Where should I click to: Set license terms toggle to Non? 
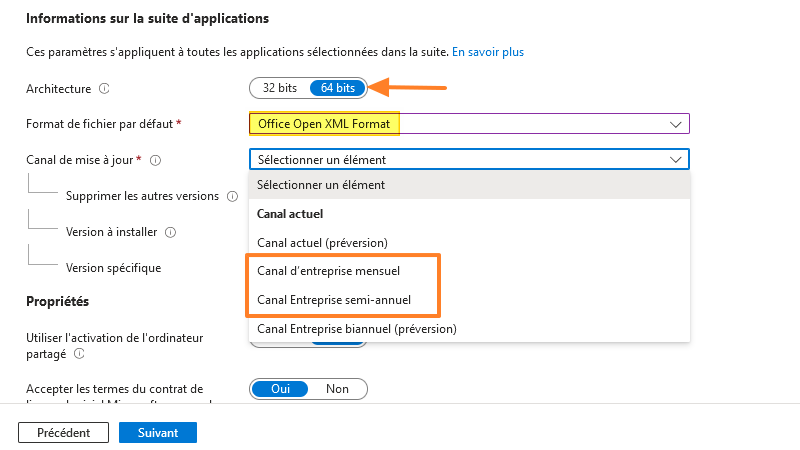pos(337,389)
